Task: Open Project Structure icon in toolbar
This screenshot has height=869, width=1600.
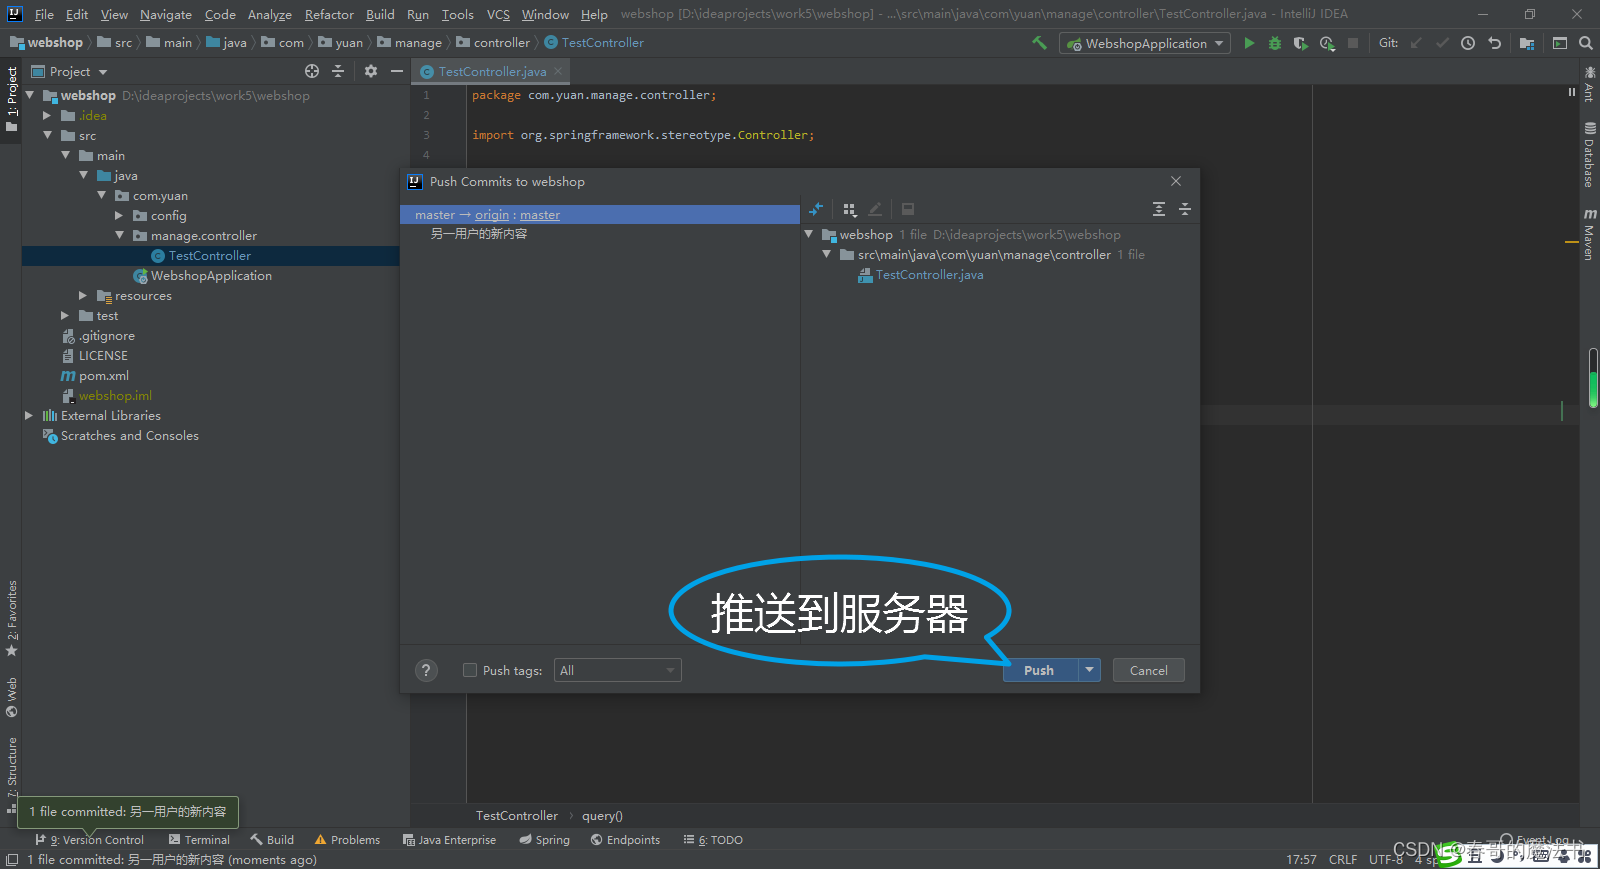Action: tap(1527, 43)
